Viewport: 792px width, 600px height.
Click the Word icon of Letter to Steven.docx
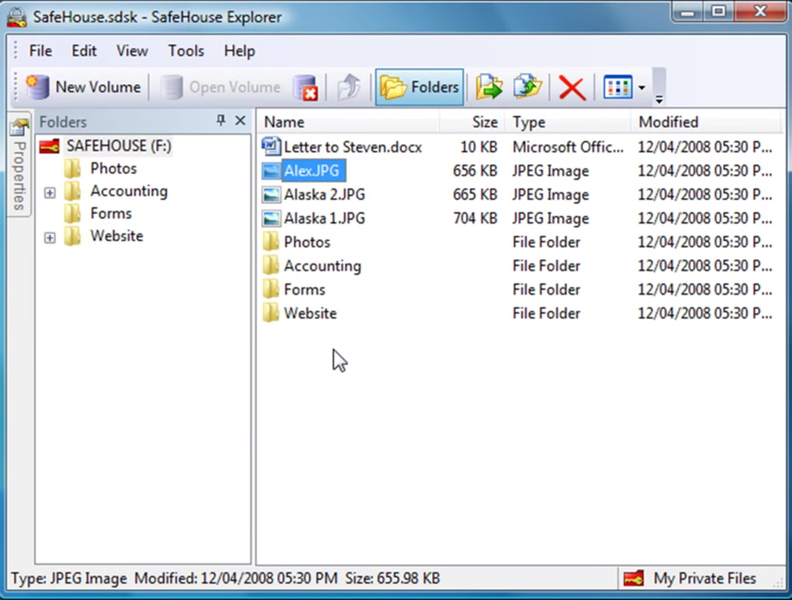[271, 146]
